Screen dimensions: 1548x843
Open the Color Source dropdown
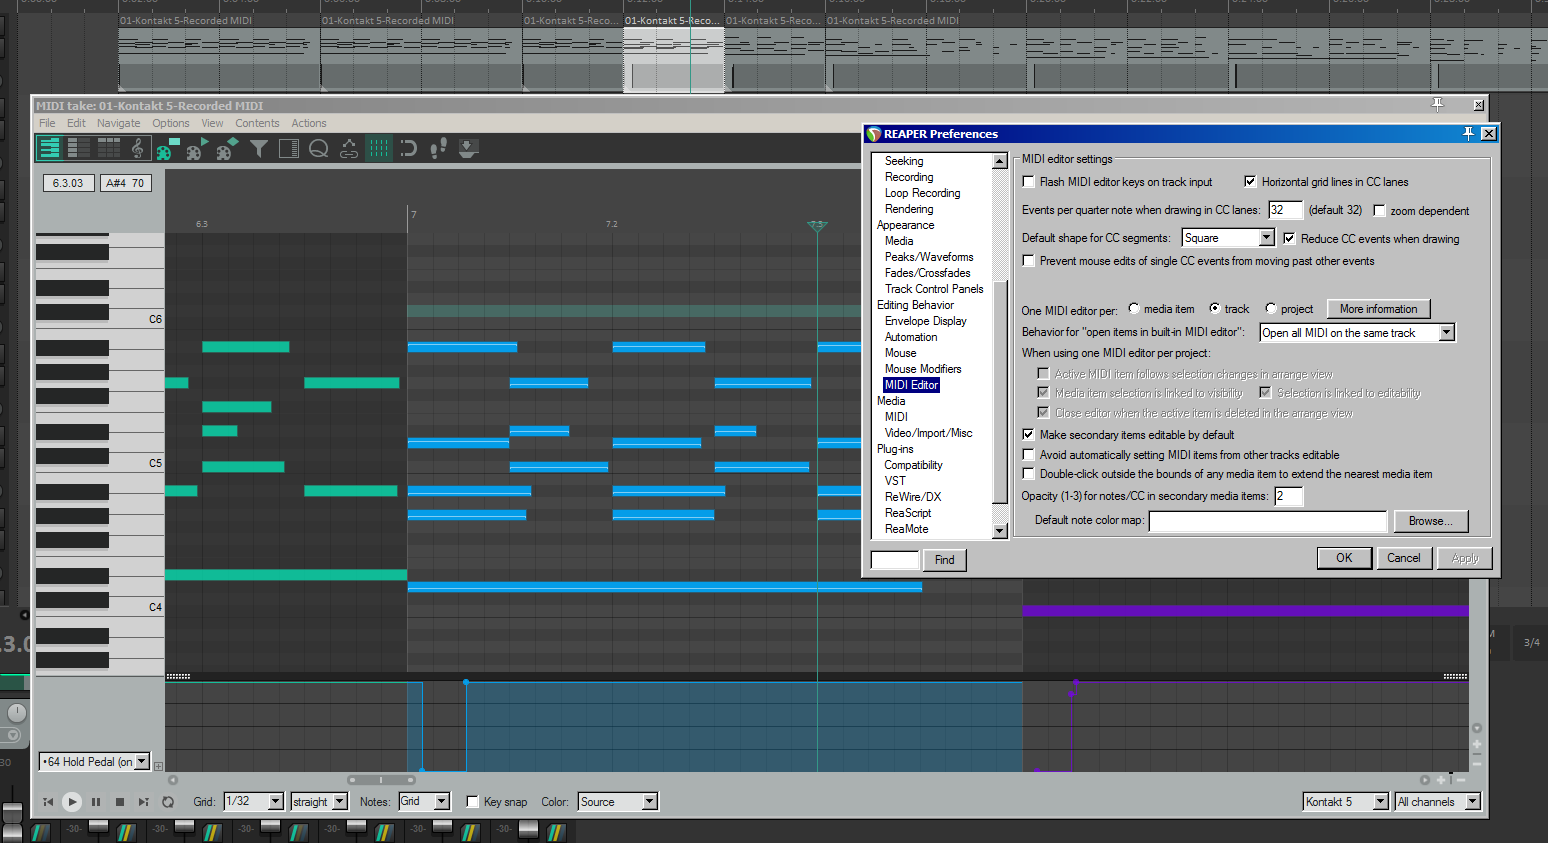coord(618,802)
